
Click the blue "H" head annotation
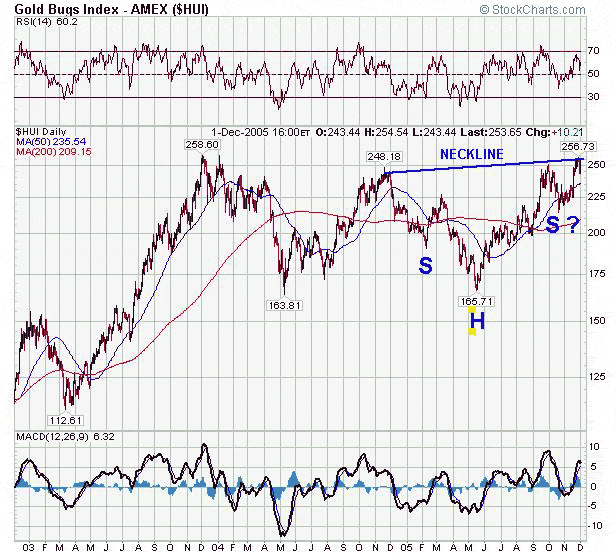[x=477, y=321]
